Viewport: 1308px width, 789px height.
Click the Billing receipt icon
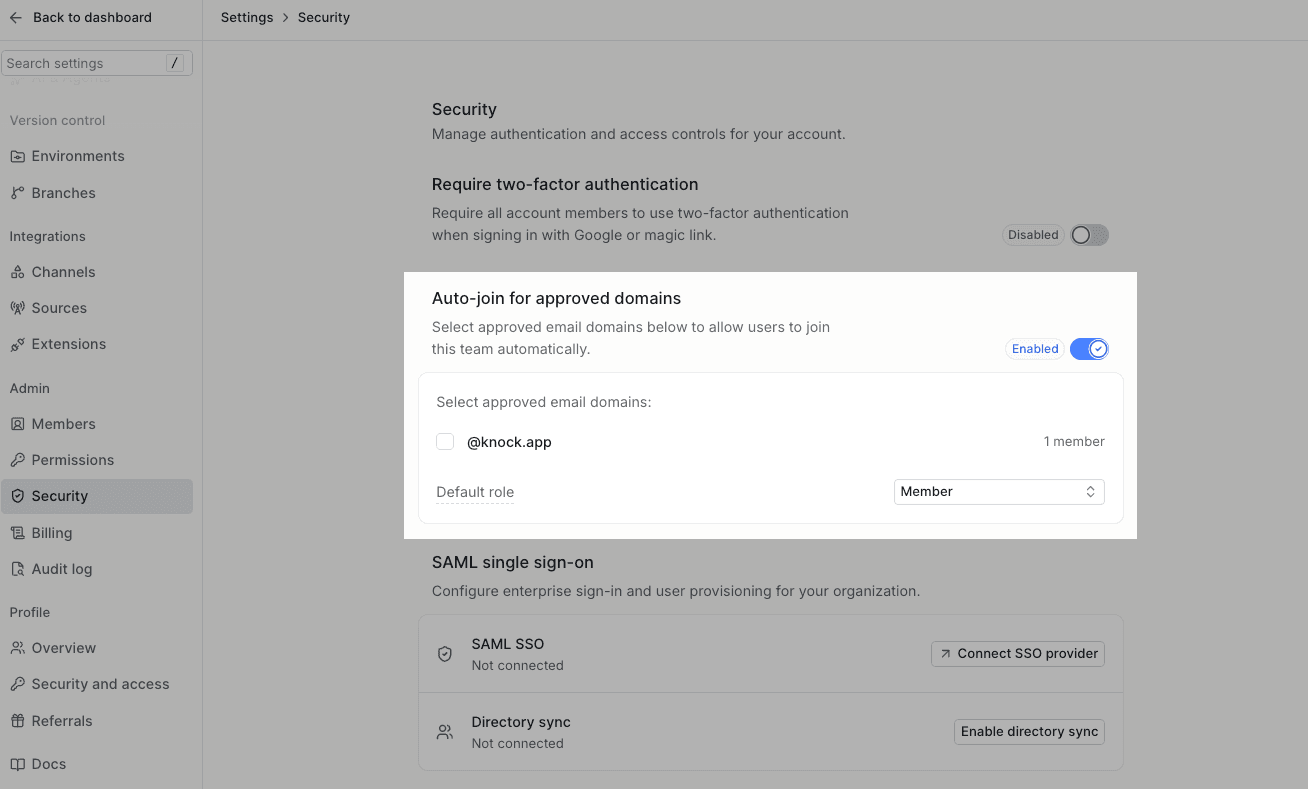pos(17,533)
